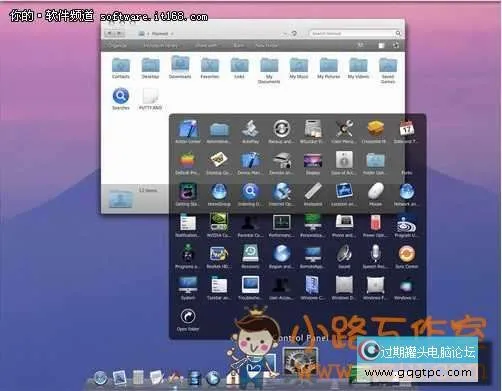Open the address bar history dropdown
502x391 pixels.
(x=285, y=34)
